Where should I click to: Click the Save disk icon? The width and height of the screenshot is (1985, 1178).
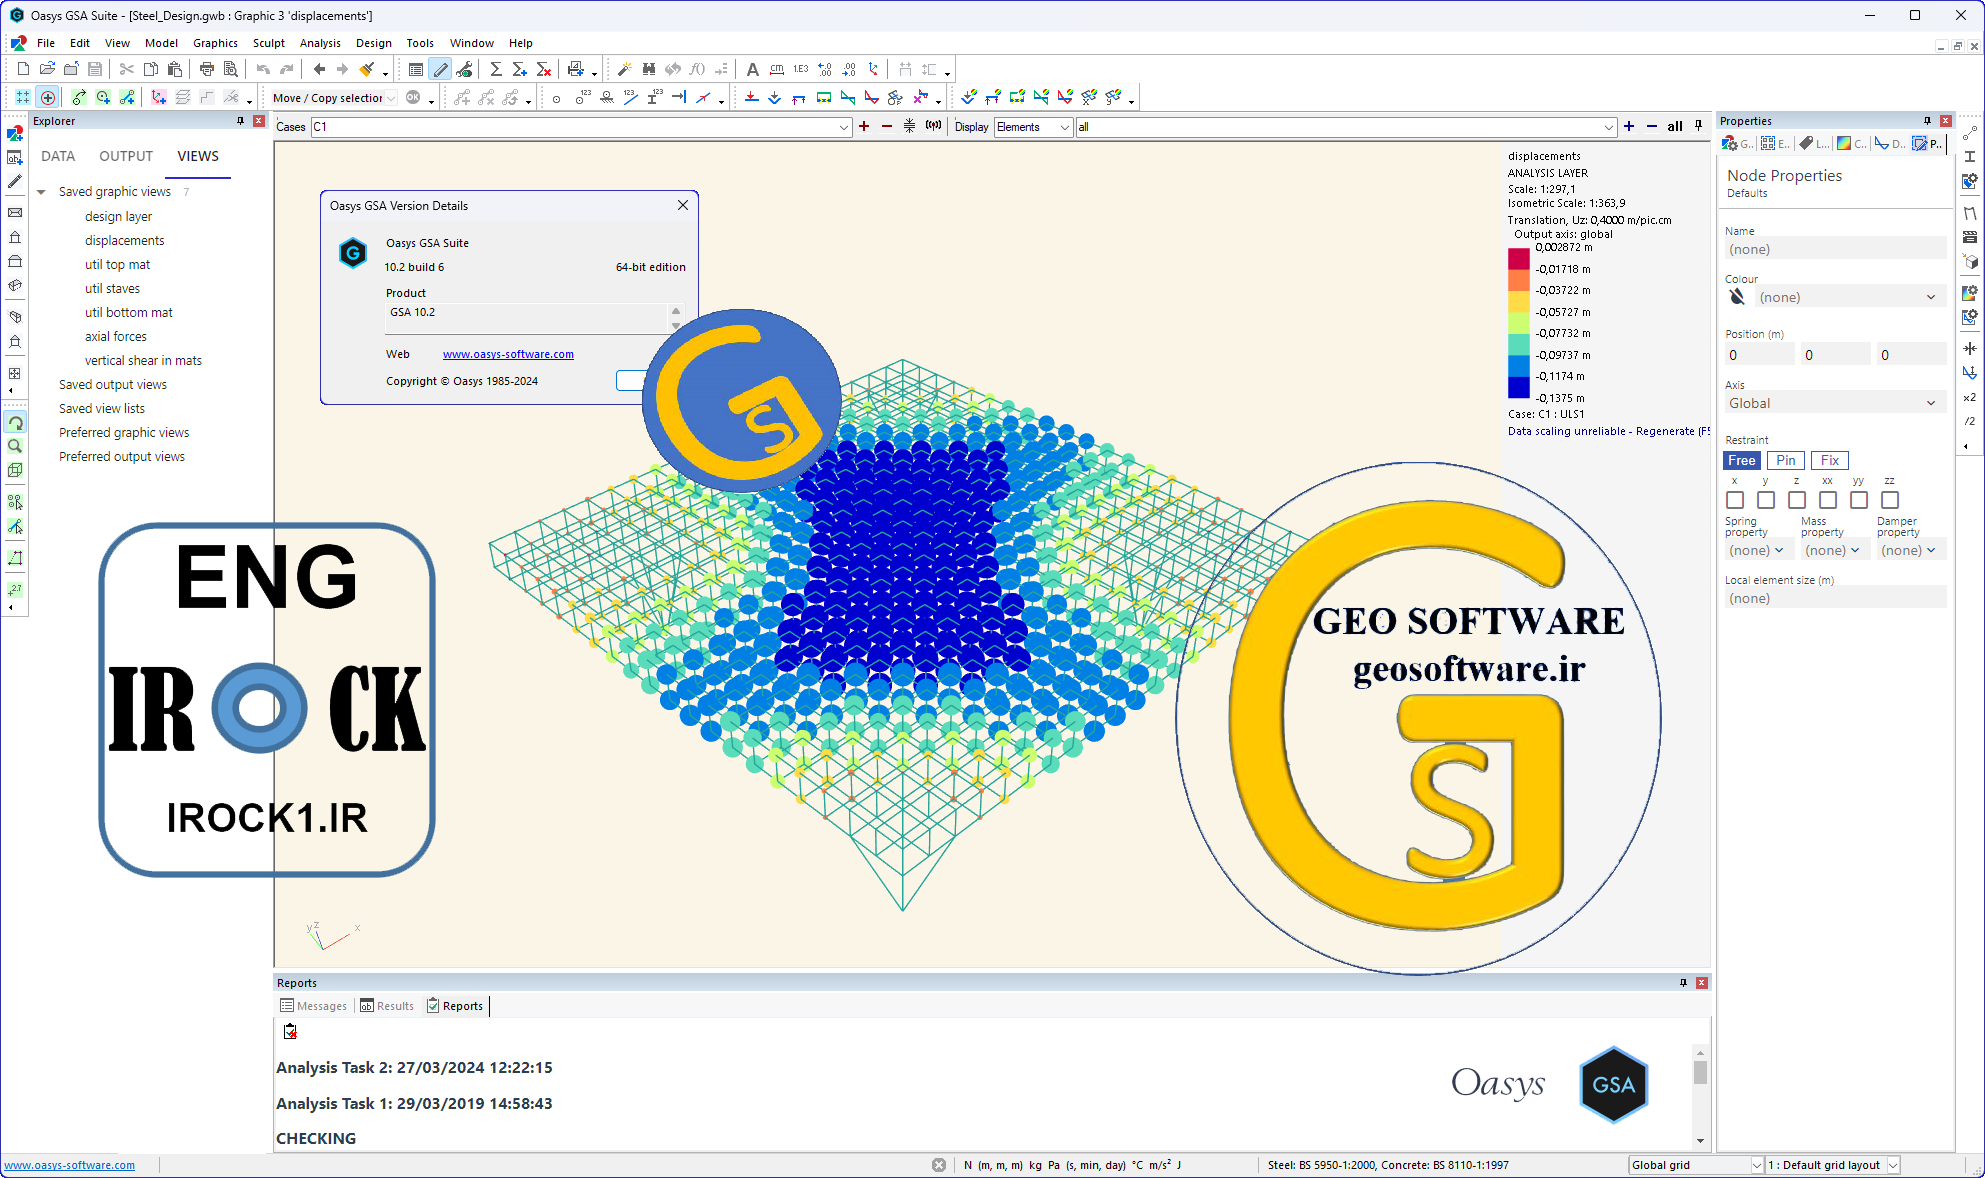tap(95, 69)
